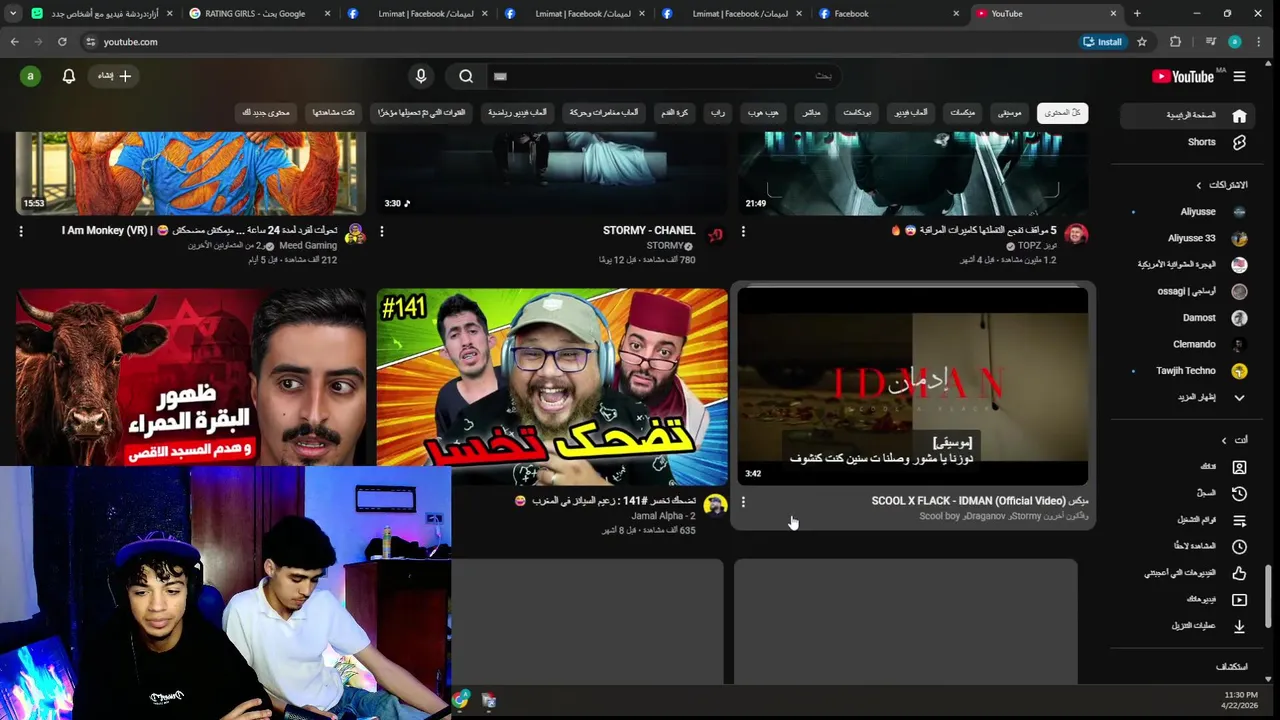Select the 'كل المحتوى' filter chip
Screen dimensions: 1280x720
pyautogui.click(x=1062, y=113)
